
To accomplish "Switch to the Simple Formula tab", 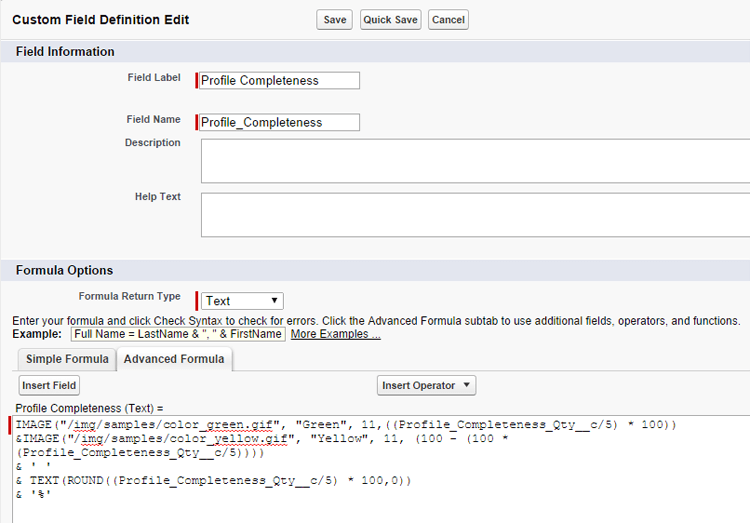I will tap(66, 359).
